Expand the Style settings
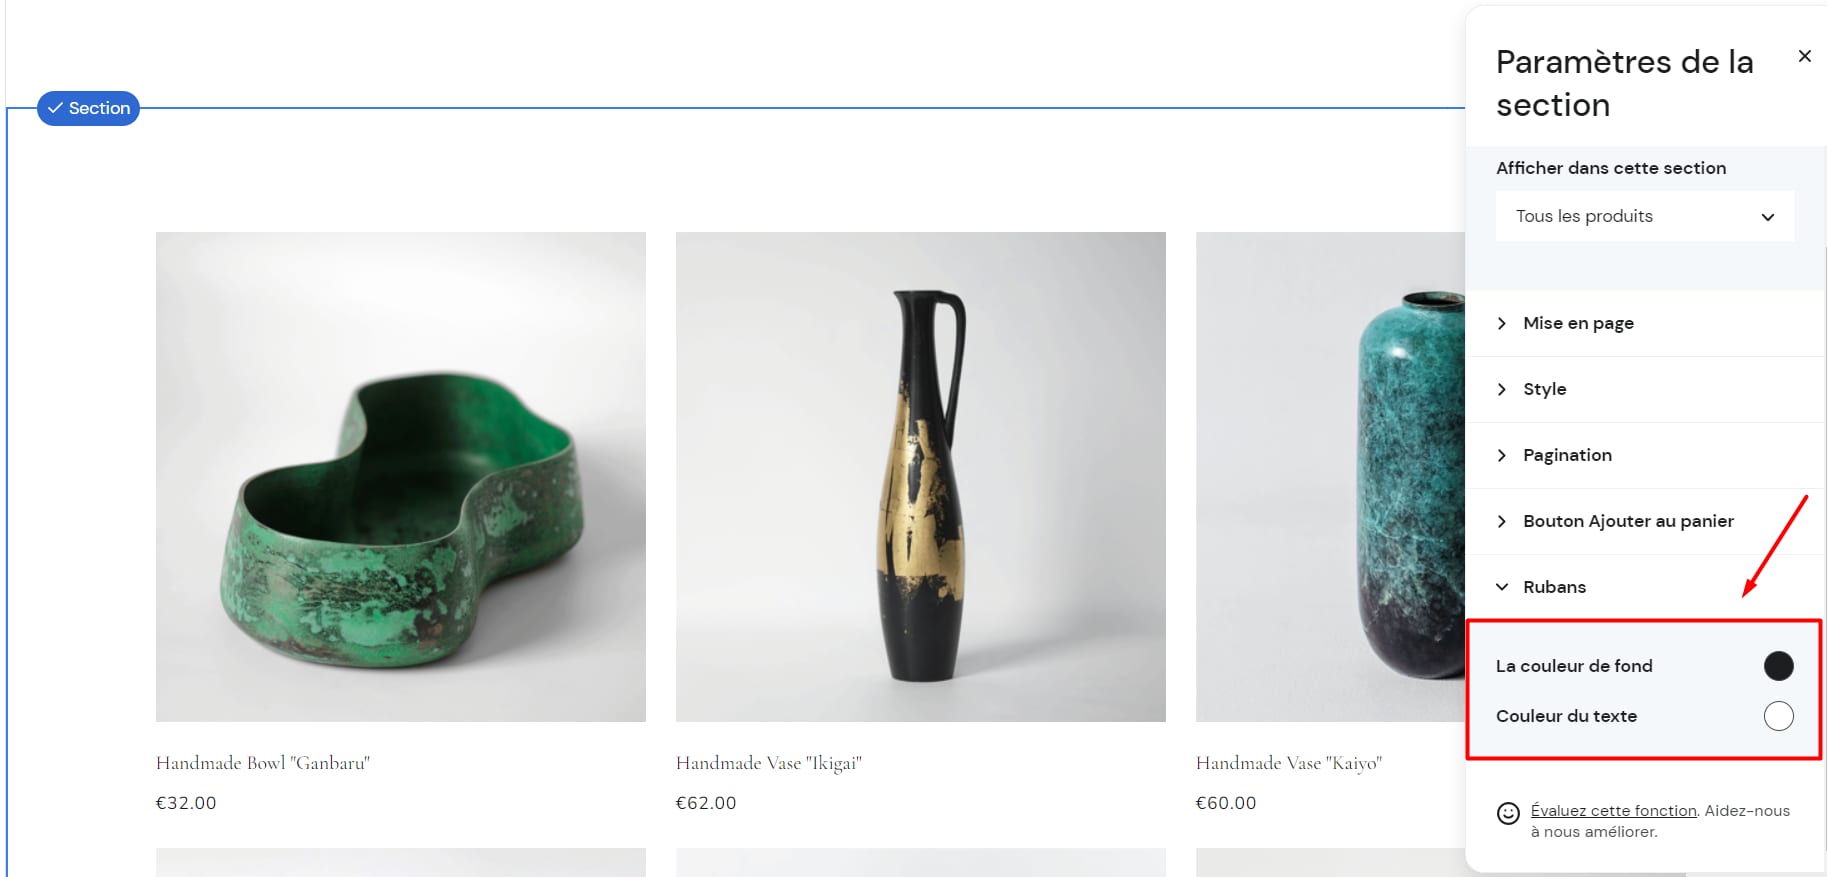Viewport: 1827px width, 877px height. click(x=1645, y=389)
